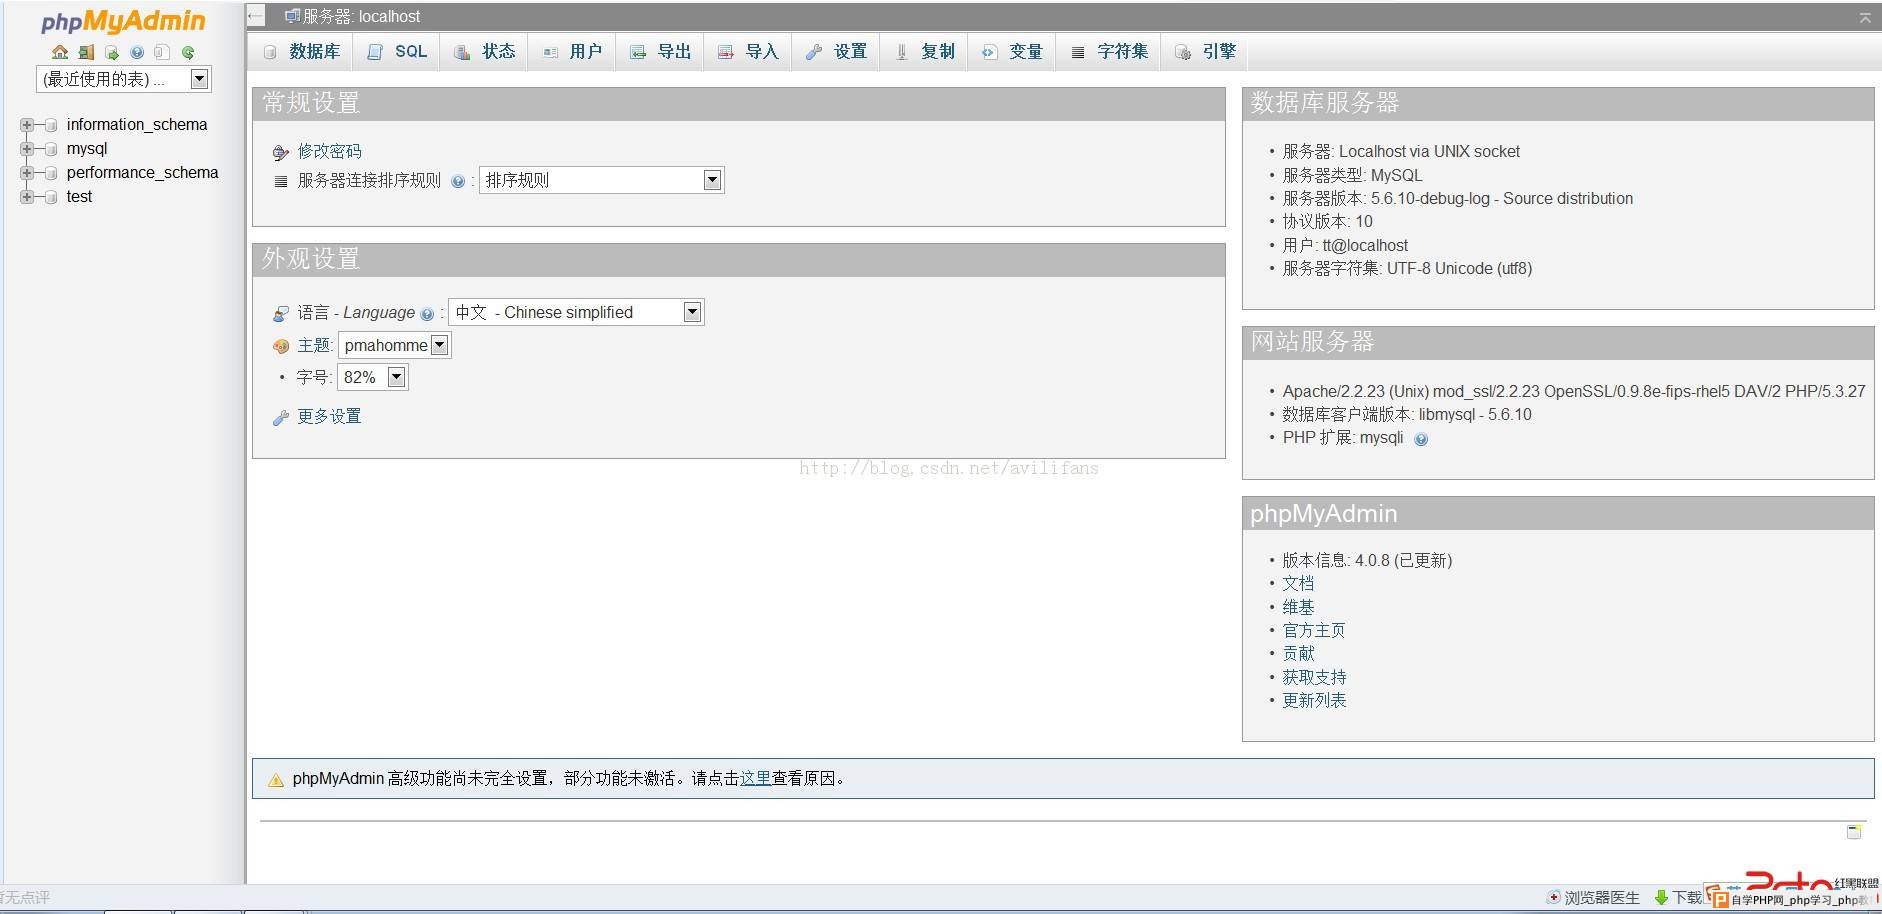This screenshot has height=914, width=1882.
Task: Open the 设置 settings tab
Action: coord(837,52)
